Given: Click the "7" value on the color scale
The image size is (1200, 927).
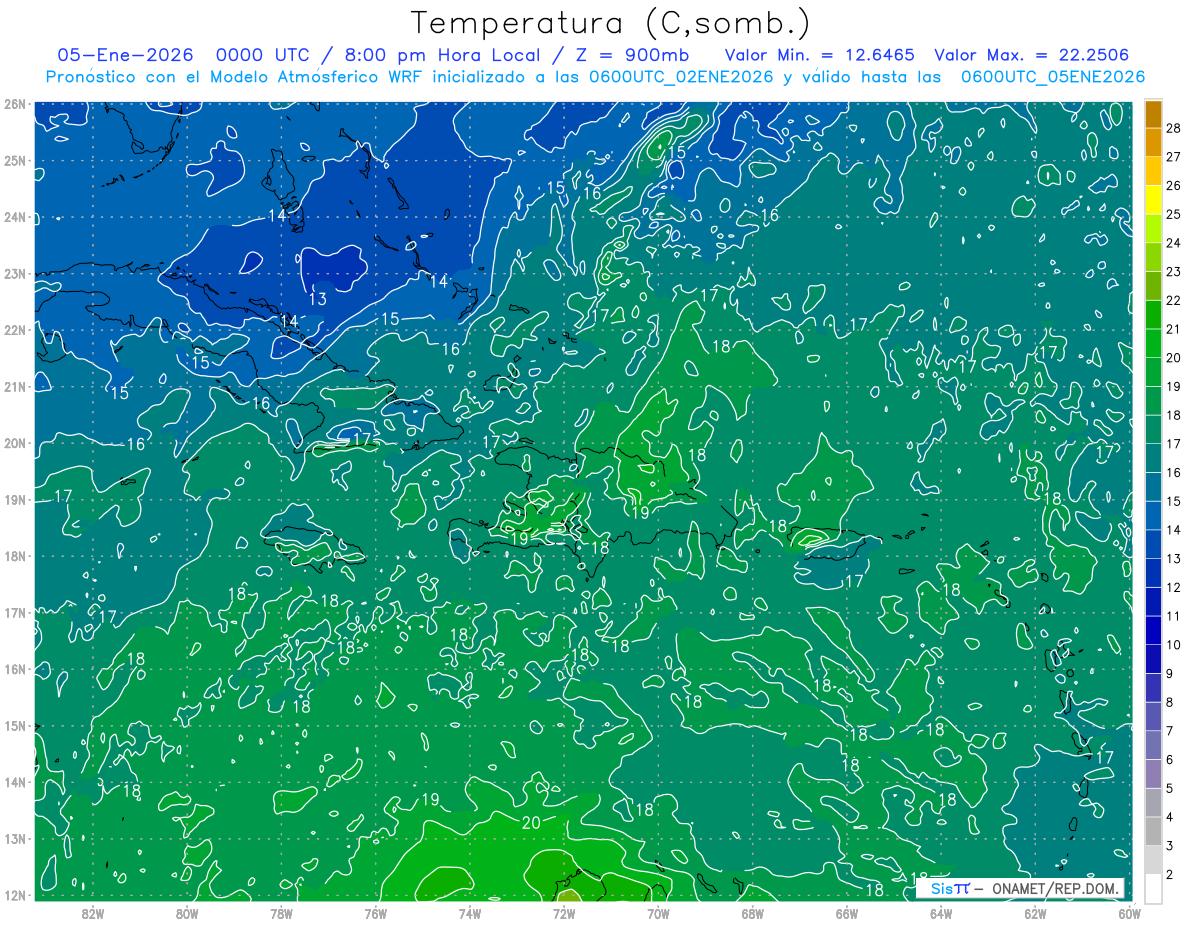Looking at the screenshot, I should [x=1171, y=731].
